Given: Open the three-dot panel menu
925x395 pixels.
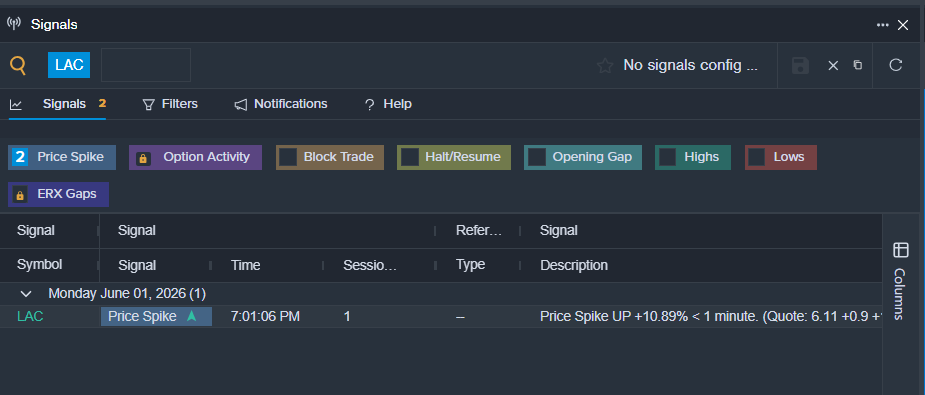Looking at the screenshot, I should (x=883, y=25).
